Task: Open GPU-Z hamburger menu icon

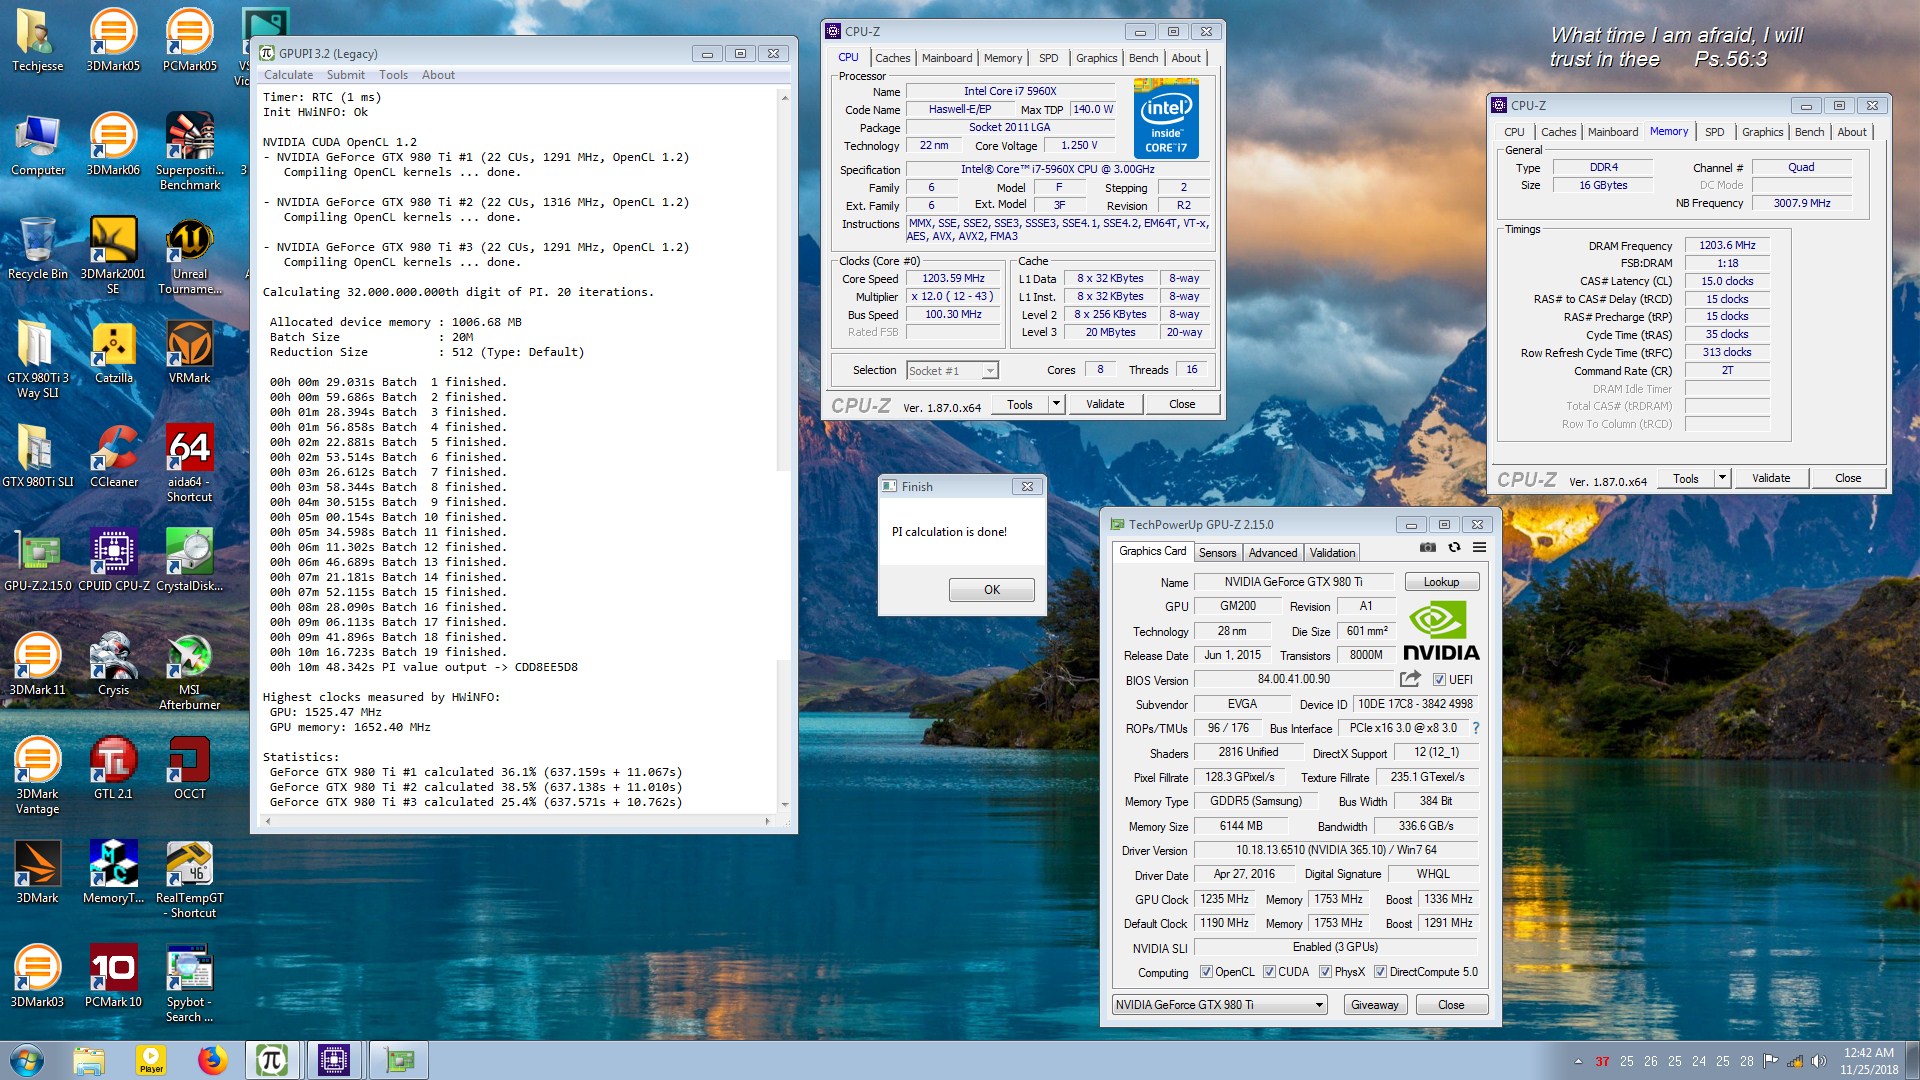Action: [x=1479, y=547]
